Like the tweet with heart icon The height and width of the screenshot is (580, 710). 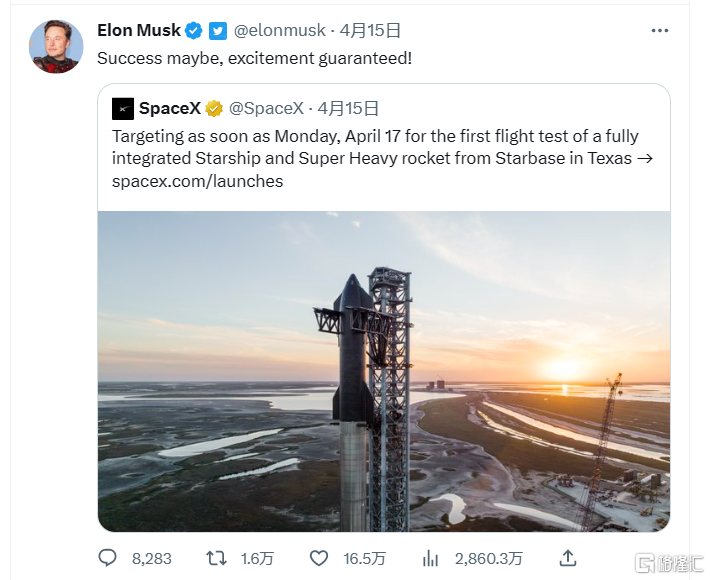pos(319,557)
